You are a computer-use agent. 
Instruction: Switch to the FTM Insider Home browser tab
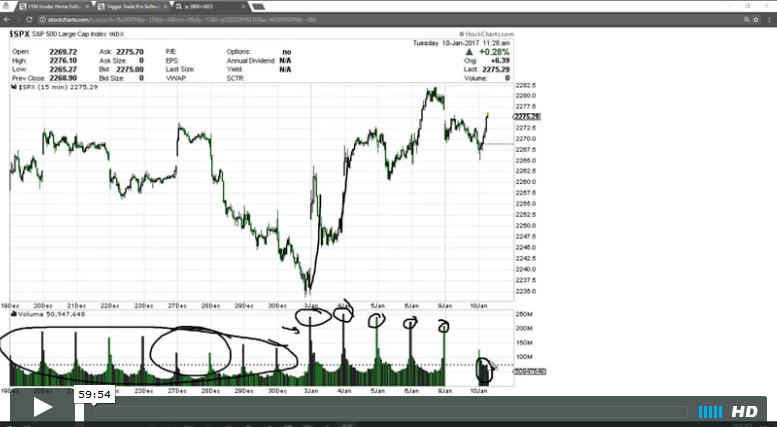point(46,6)
